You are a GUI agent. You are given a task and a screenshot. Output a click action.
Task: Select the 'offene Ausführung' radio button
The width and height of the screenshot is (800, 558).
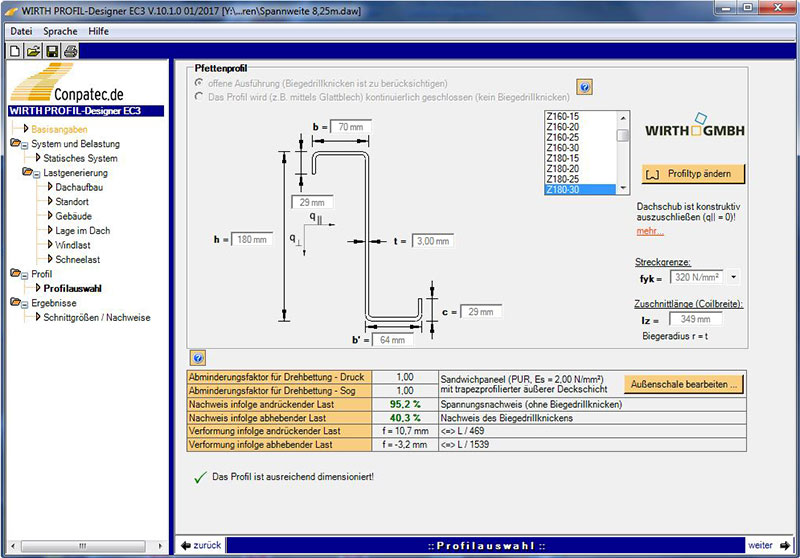pyautogui.click(x=200, y=83)
